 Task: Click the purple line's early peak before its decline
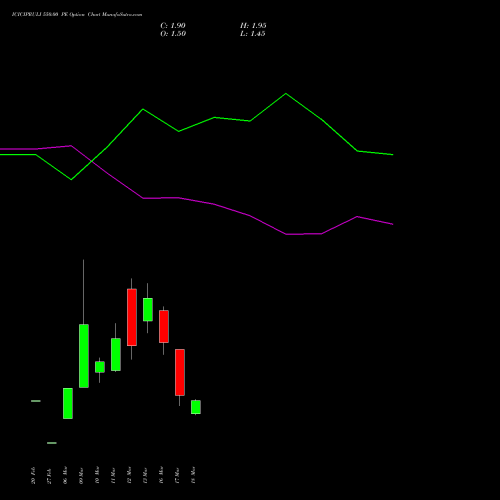click(x=71, y=146)
